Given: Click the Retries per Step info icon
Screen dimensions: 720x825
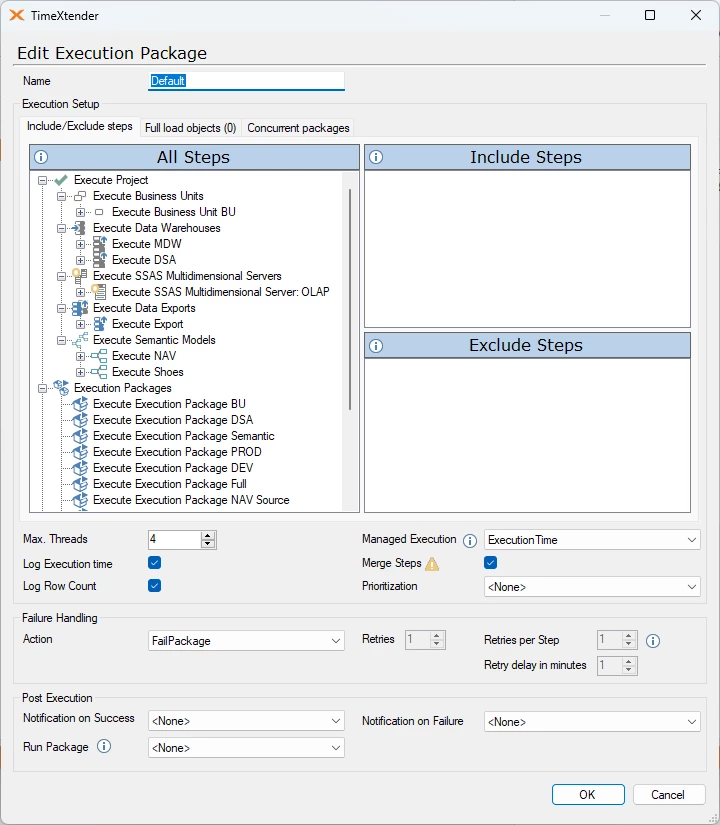Looking at the screenshot, I should click(653, 641).
